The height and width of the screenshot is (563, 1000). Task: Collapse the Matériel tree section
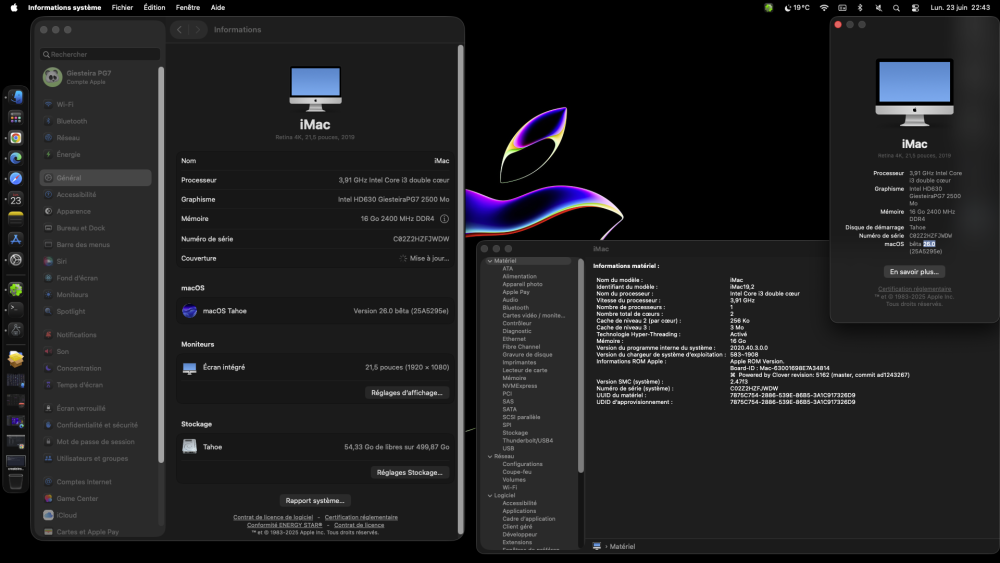point(490,261)
